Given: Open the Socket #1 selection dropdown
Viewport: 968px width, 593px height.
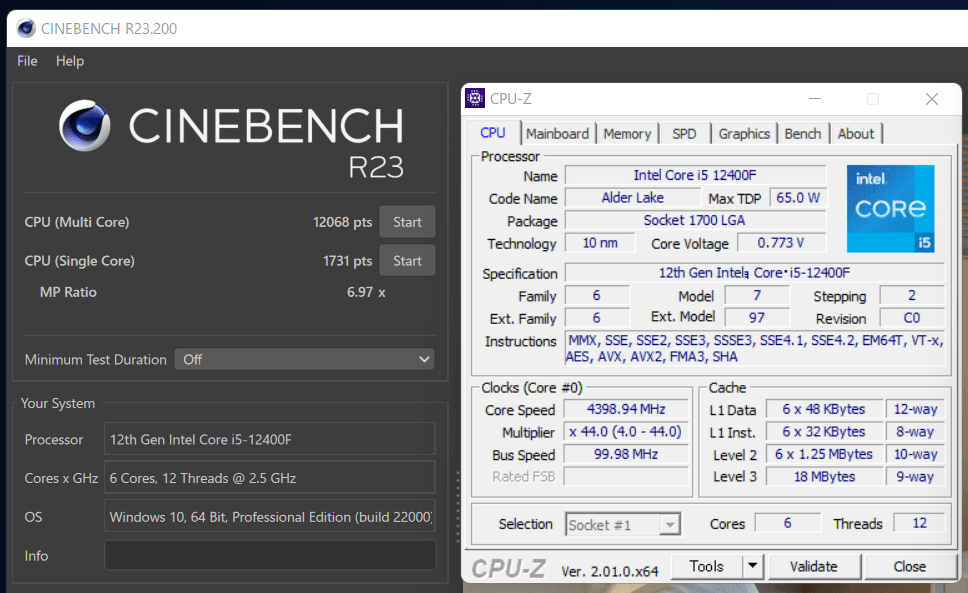Looking at the screenshot, I should (623, 525).
